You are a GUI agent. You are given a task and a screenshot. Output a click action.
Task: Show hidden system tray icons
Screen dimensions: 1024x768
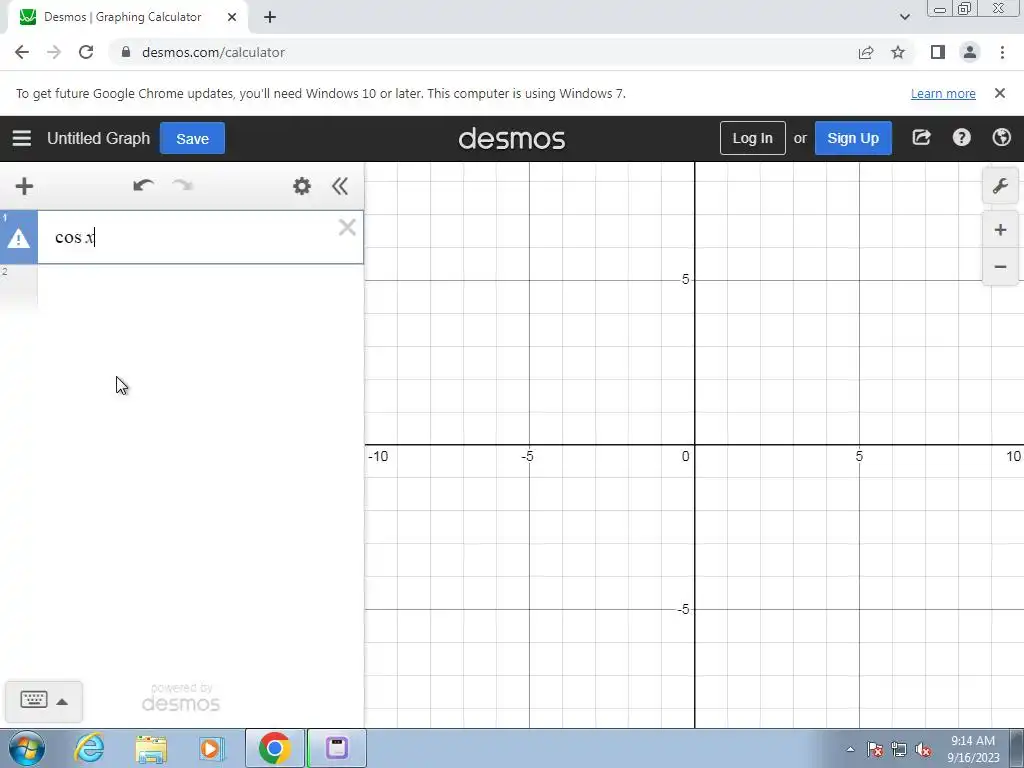pos(850,749)
